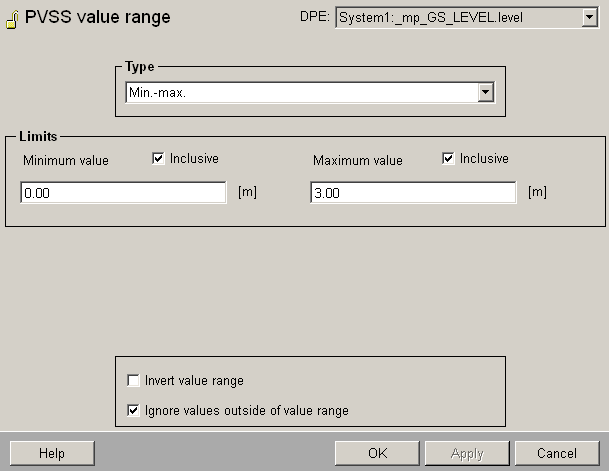Image resolution: width=609 pixels, height=471 pixels.
Task: Click the Limits group heading
Action: [x=39, y=136]
